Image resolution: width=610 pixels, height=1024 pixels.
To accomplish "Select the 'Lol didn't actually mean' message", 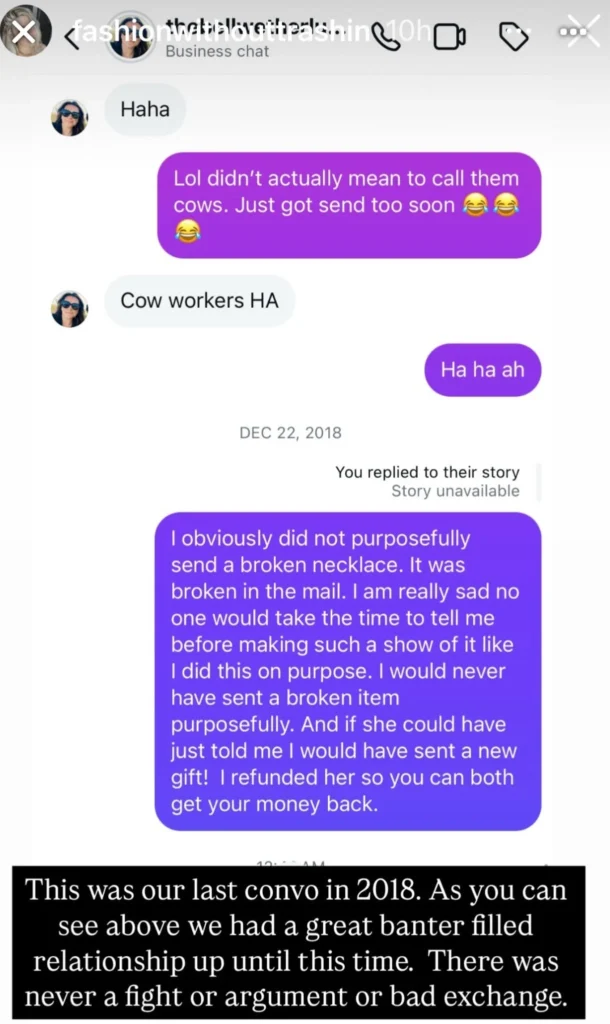I will click(349, 205).
